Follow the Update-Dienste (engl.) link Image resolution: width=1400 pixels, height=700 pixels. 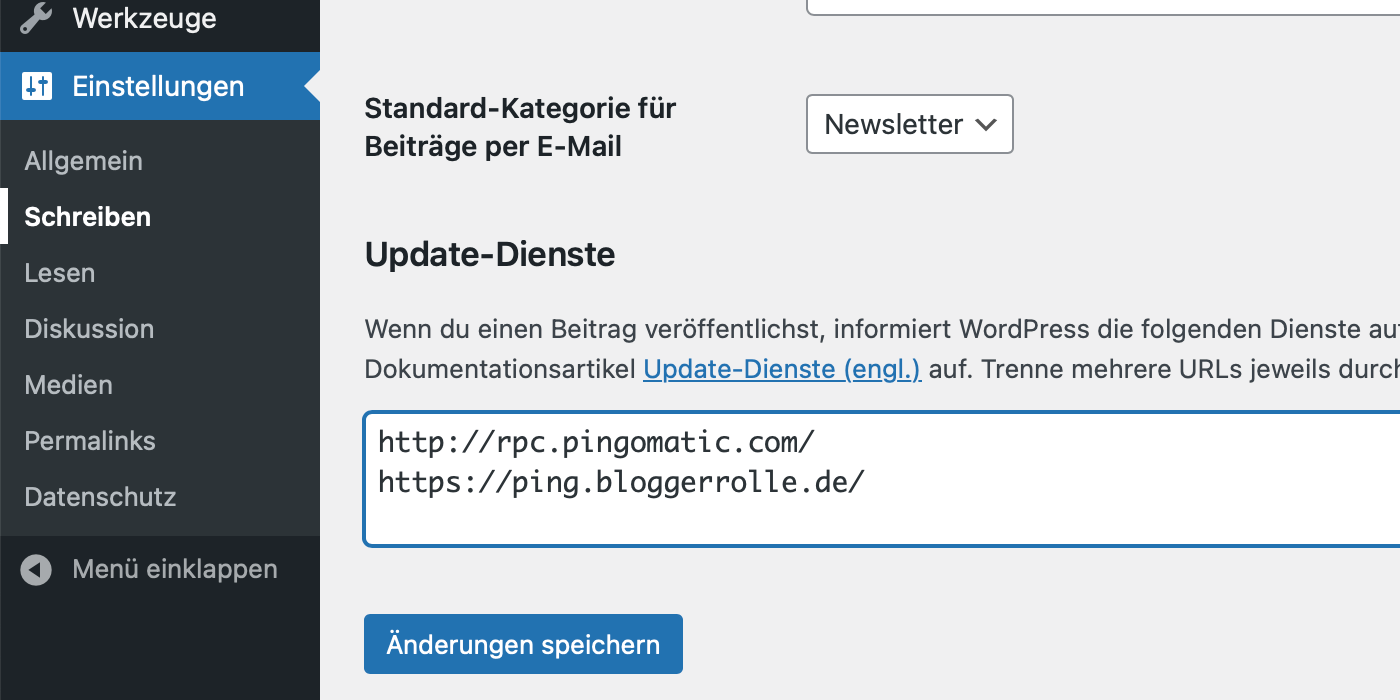[x=782, y=369]
